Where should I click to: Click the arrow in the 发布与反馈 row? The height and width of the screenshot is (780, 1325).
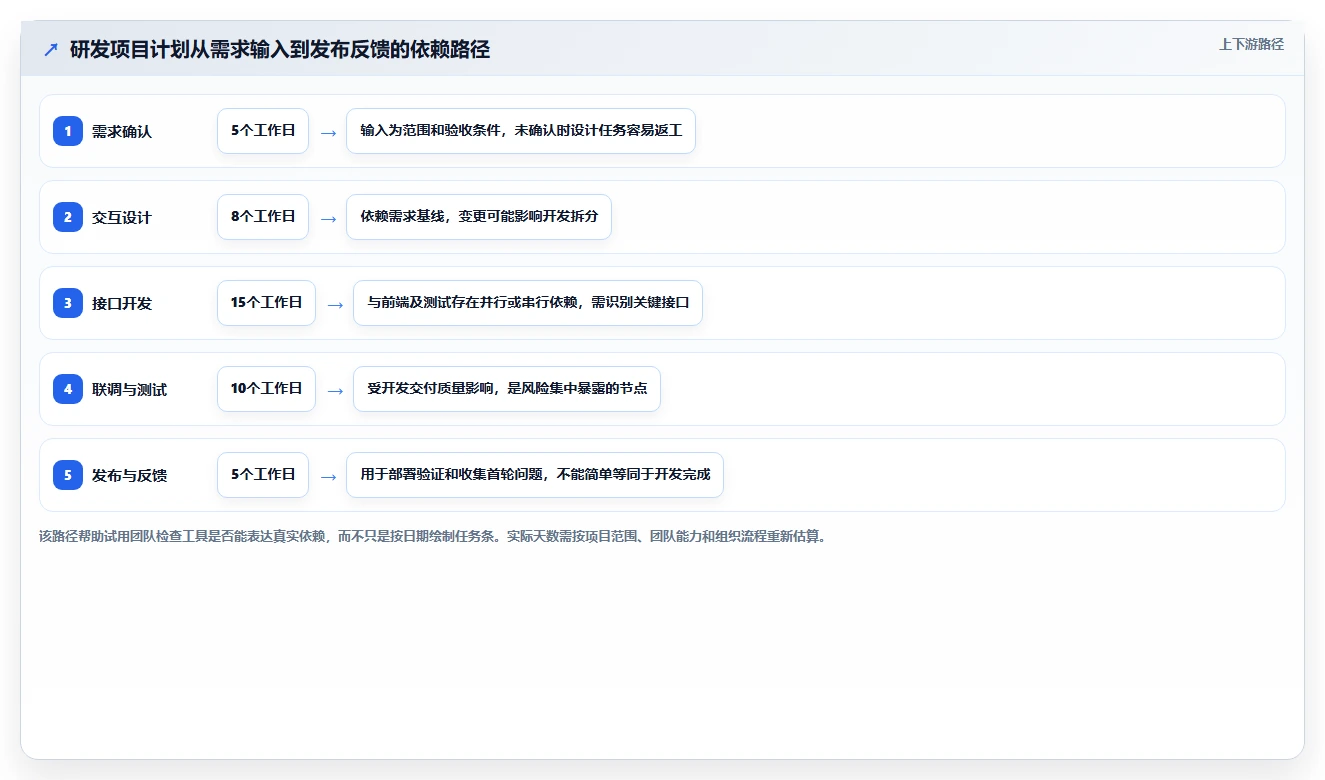point(328,476)
